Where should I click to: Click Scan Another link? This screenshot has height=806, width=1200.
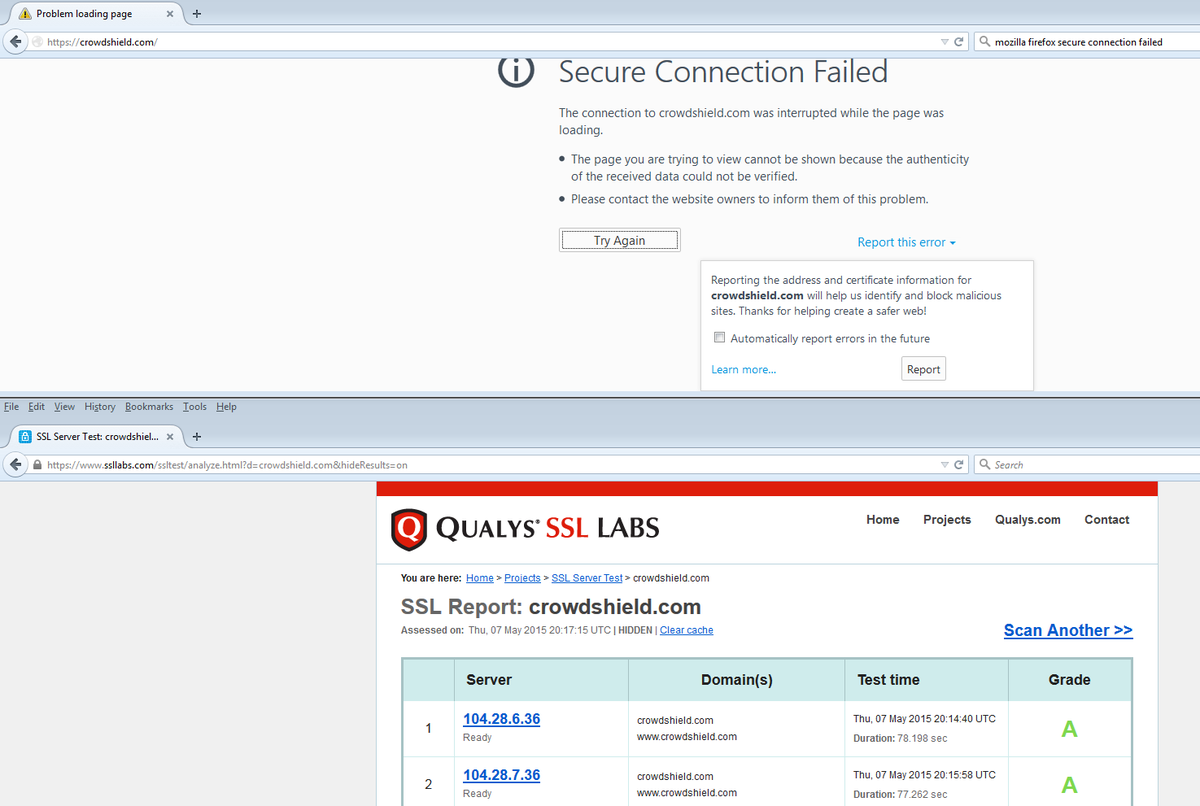tap(1068, 630)
